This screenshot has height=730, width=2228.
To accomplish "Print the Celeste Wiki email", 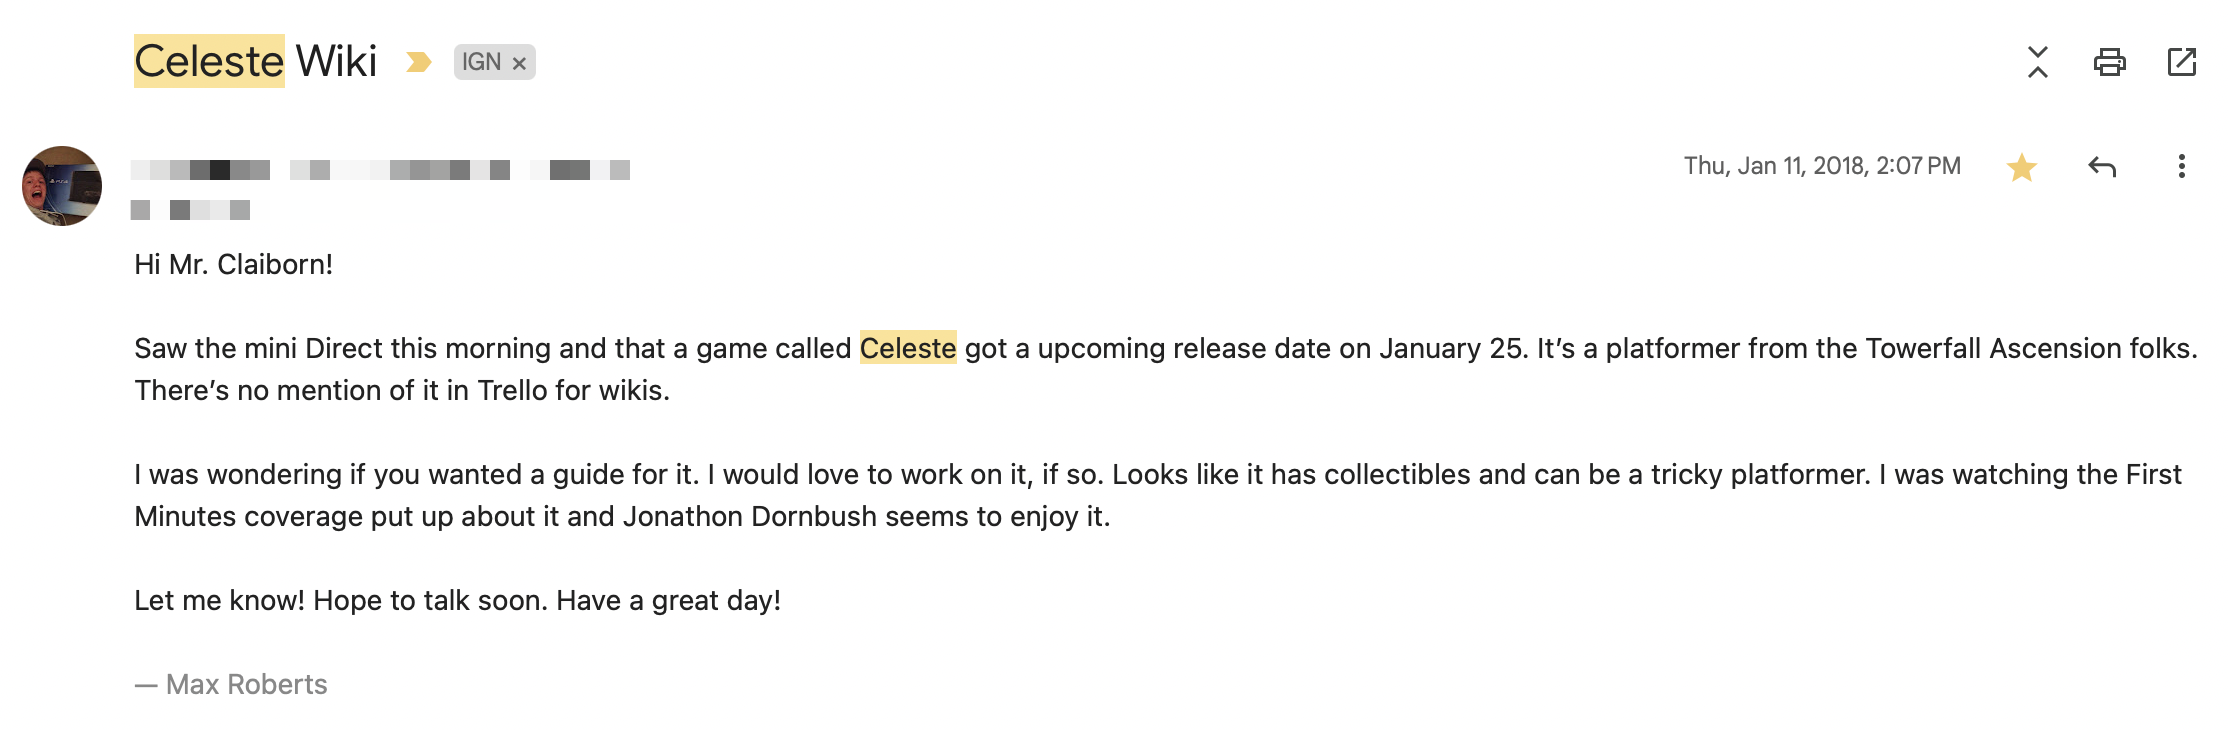I will click(2109, 62).
